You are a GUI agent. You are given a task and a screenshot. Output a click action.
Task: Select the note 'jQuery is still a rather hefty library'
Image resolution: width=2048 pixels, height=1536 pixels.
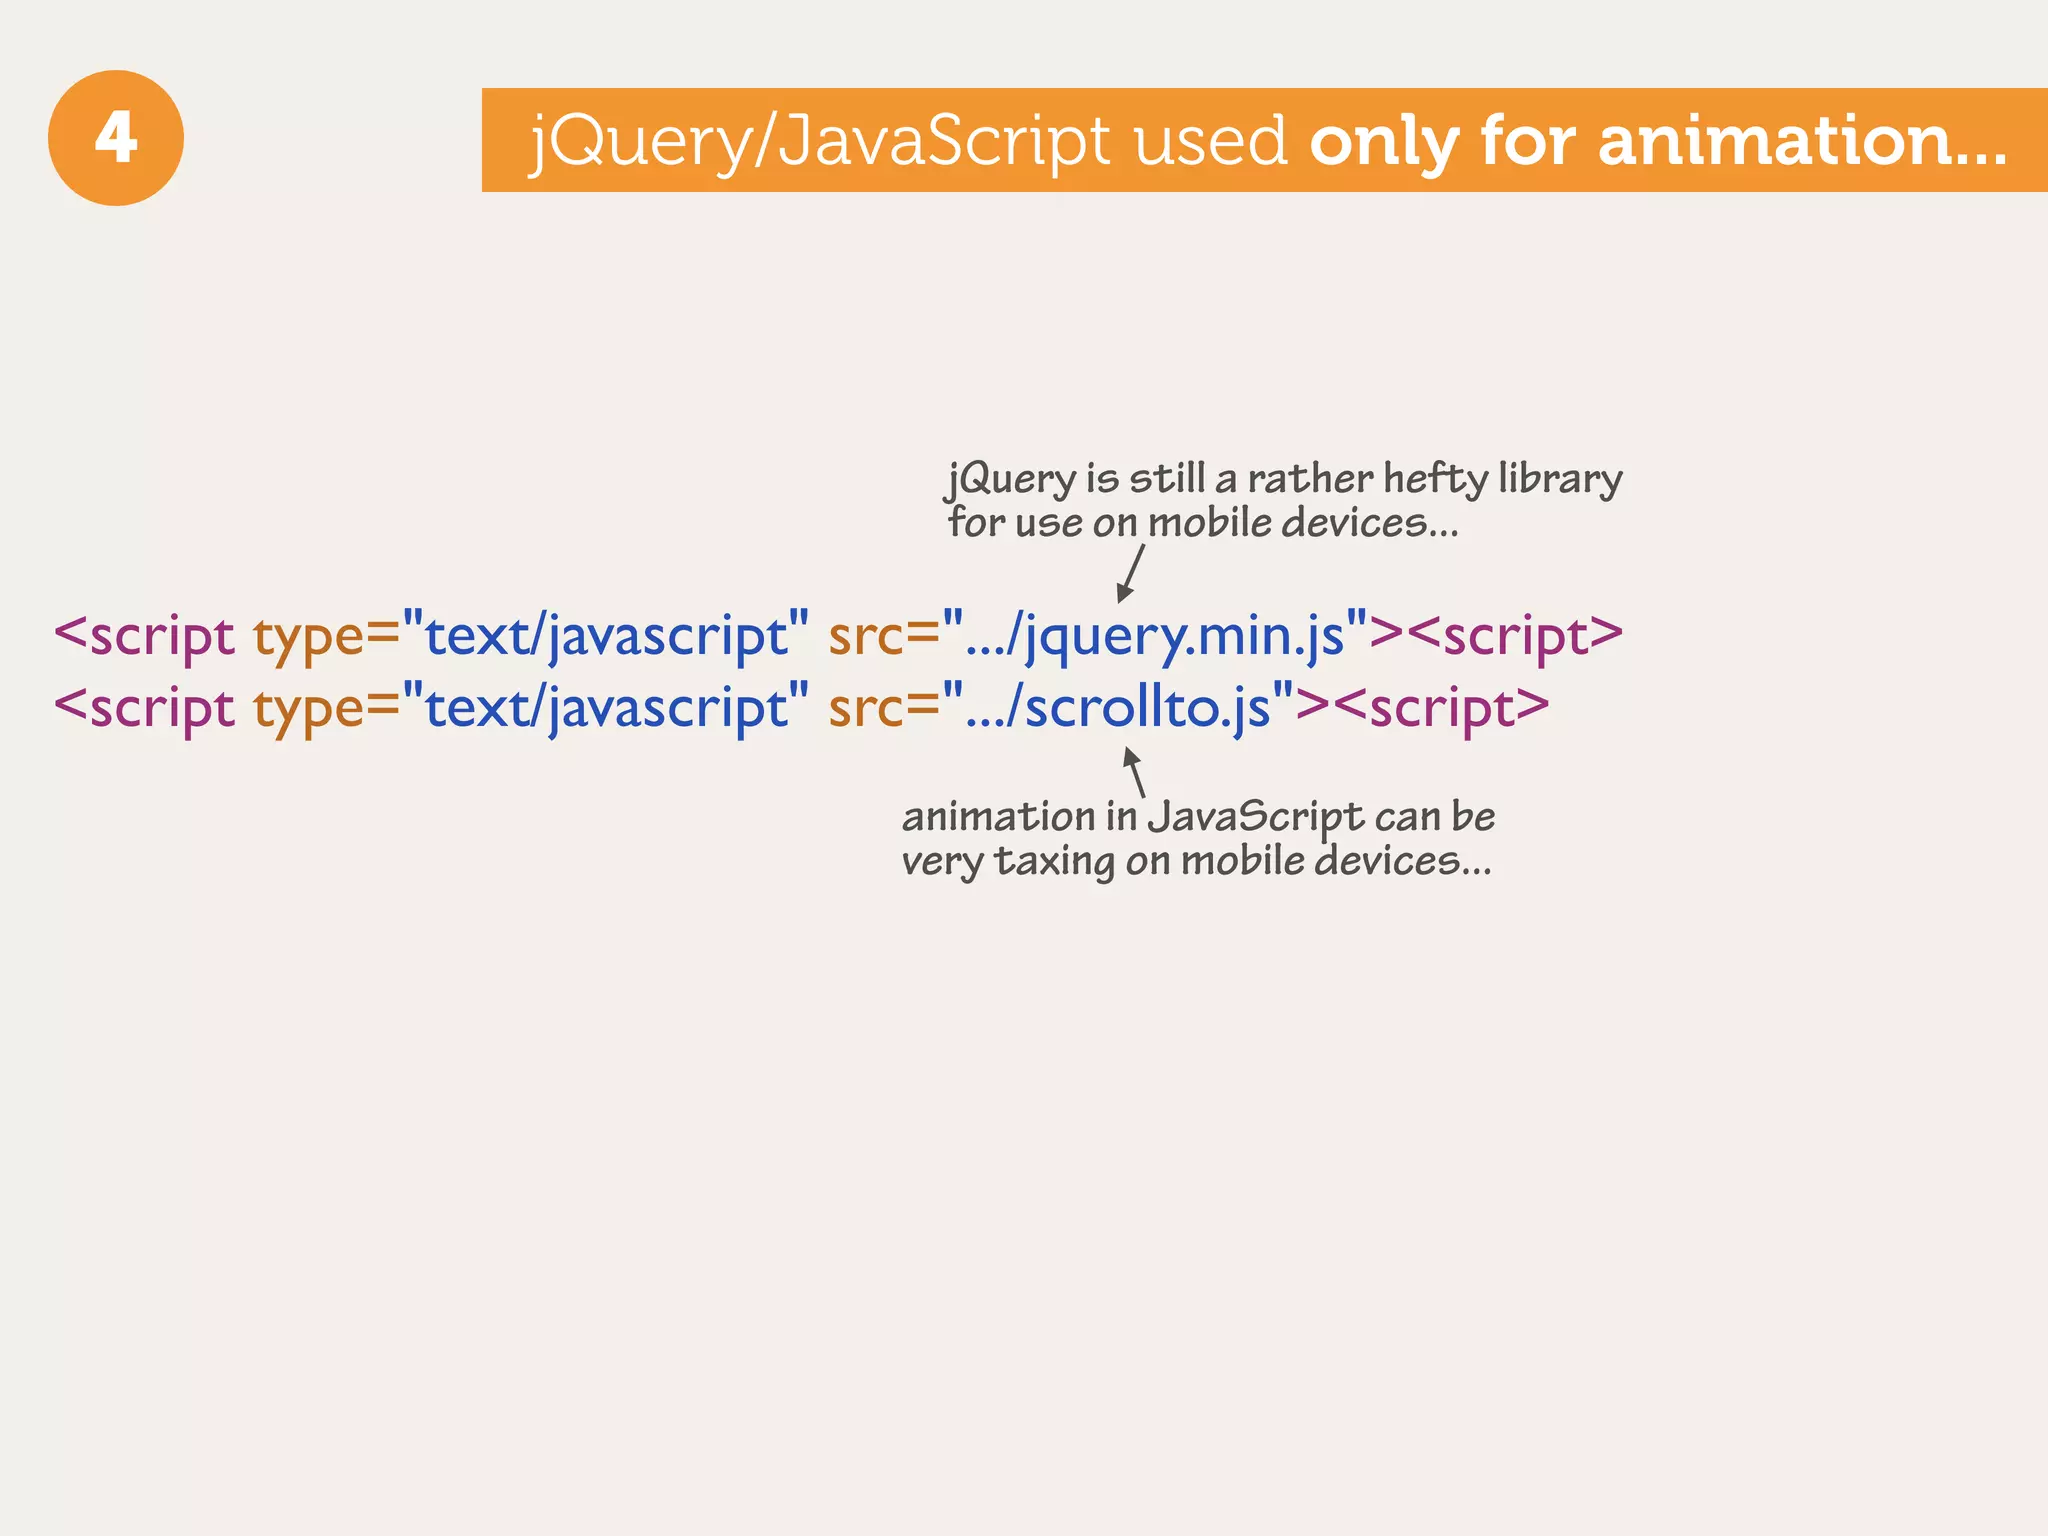(1284, 479)
